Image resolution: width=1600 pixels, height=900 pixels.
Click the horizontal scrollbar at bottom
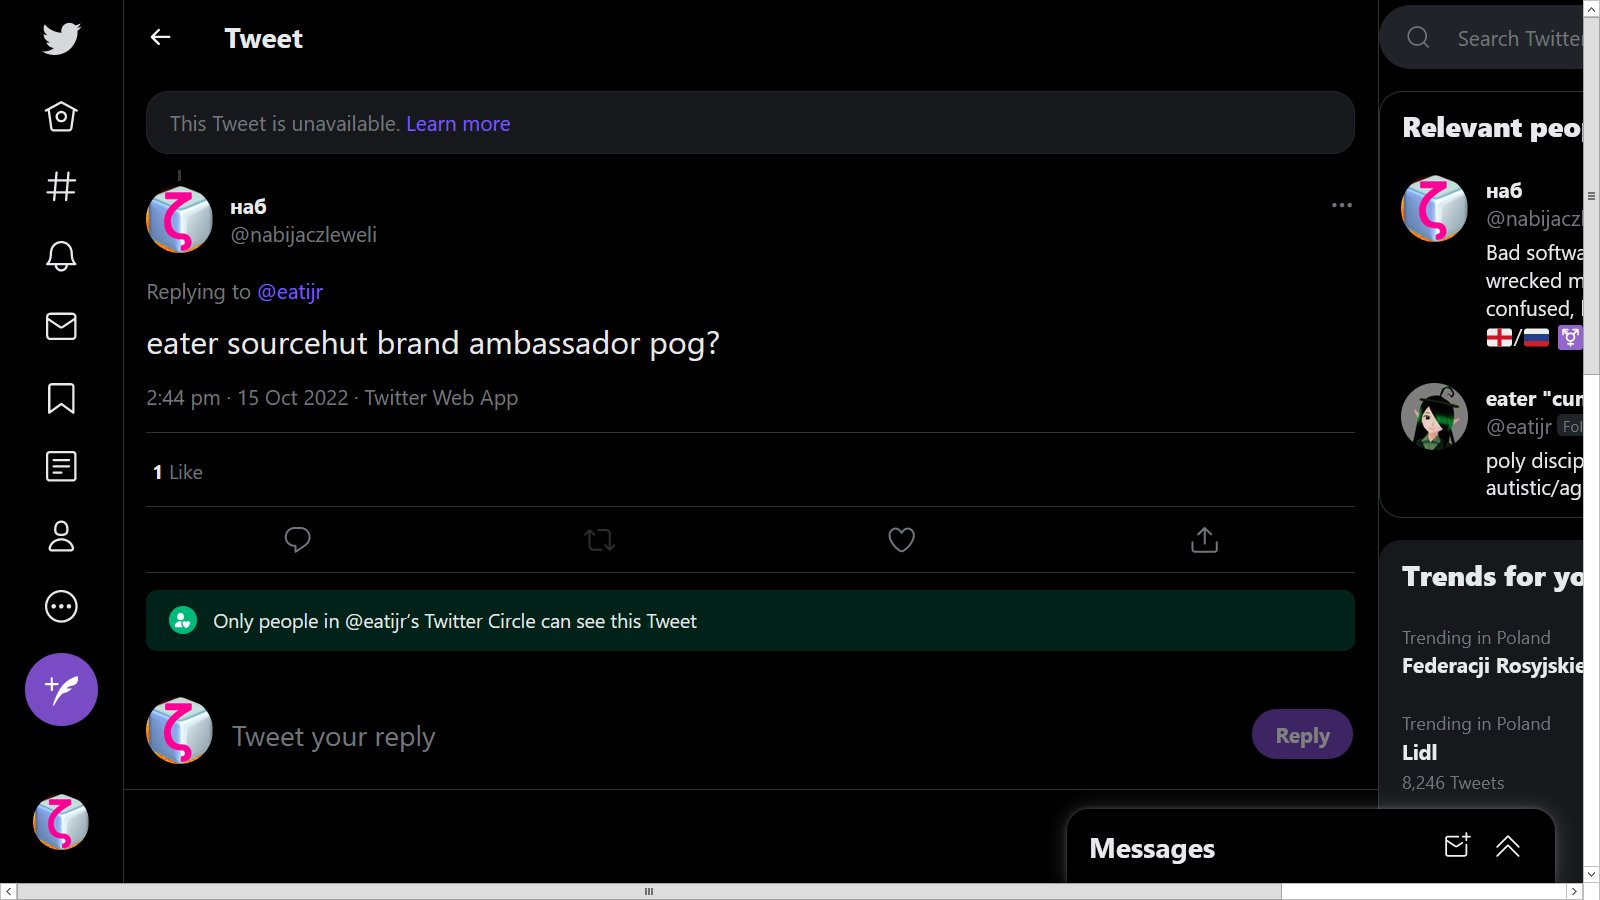pos(648,891)
